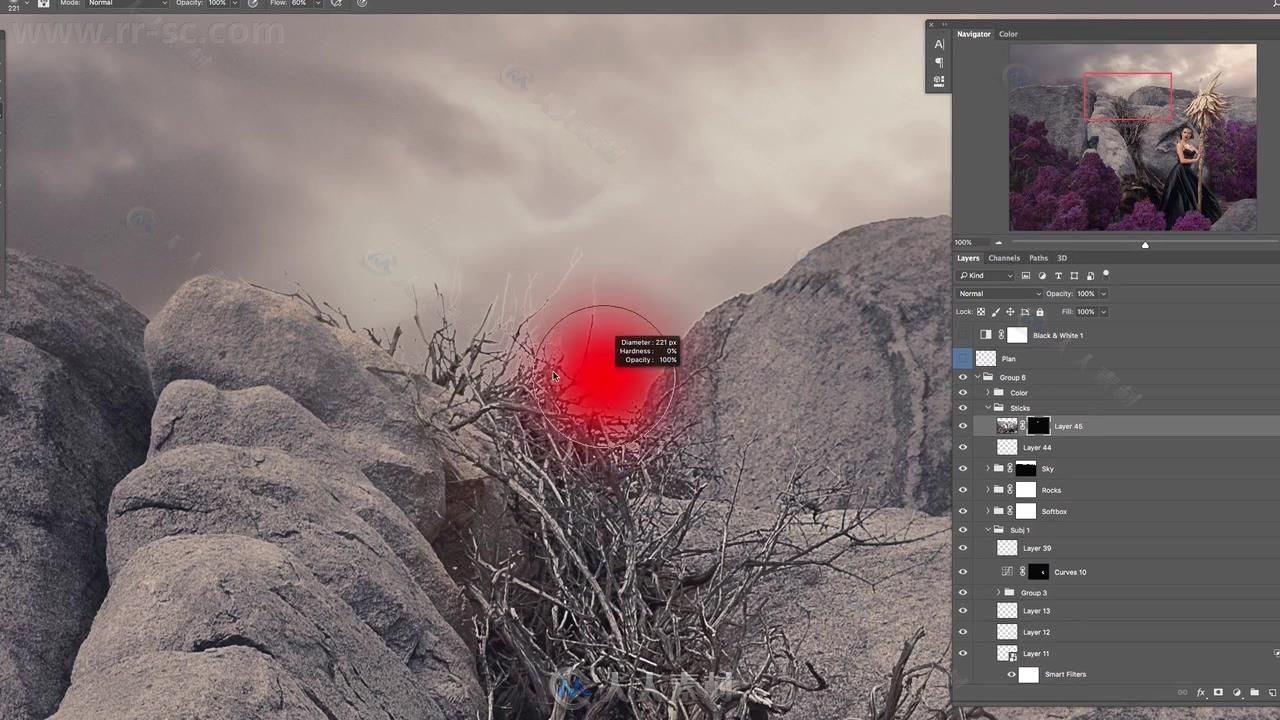The height and width of the screenshot is (720, 1280).
Task: Expand the Color group
Action: [x=988, y=393]
